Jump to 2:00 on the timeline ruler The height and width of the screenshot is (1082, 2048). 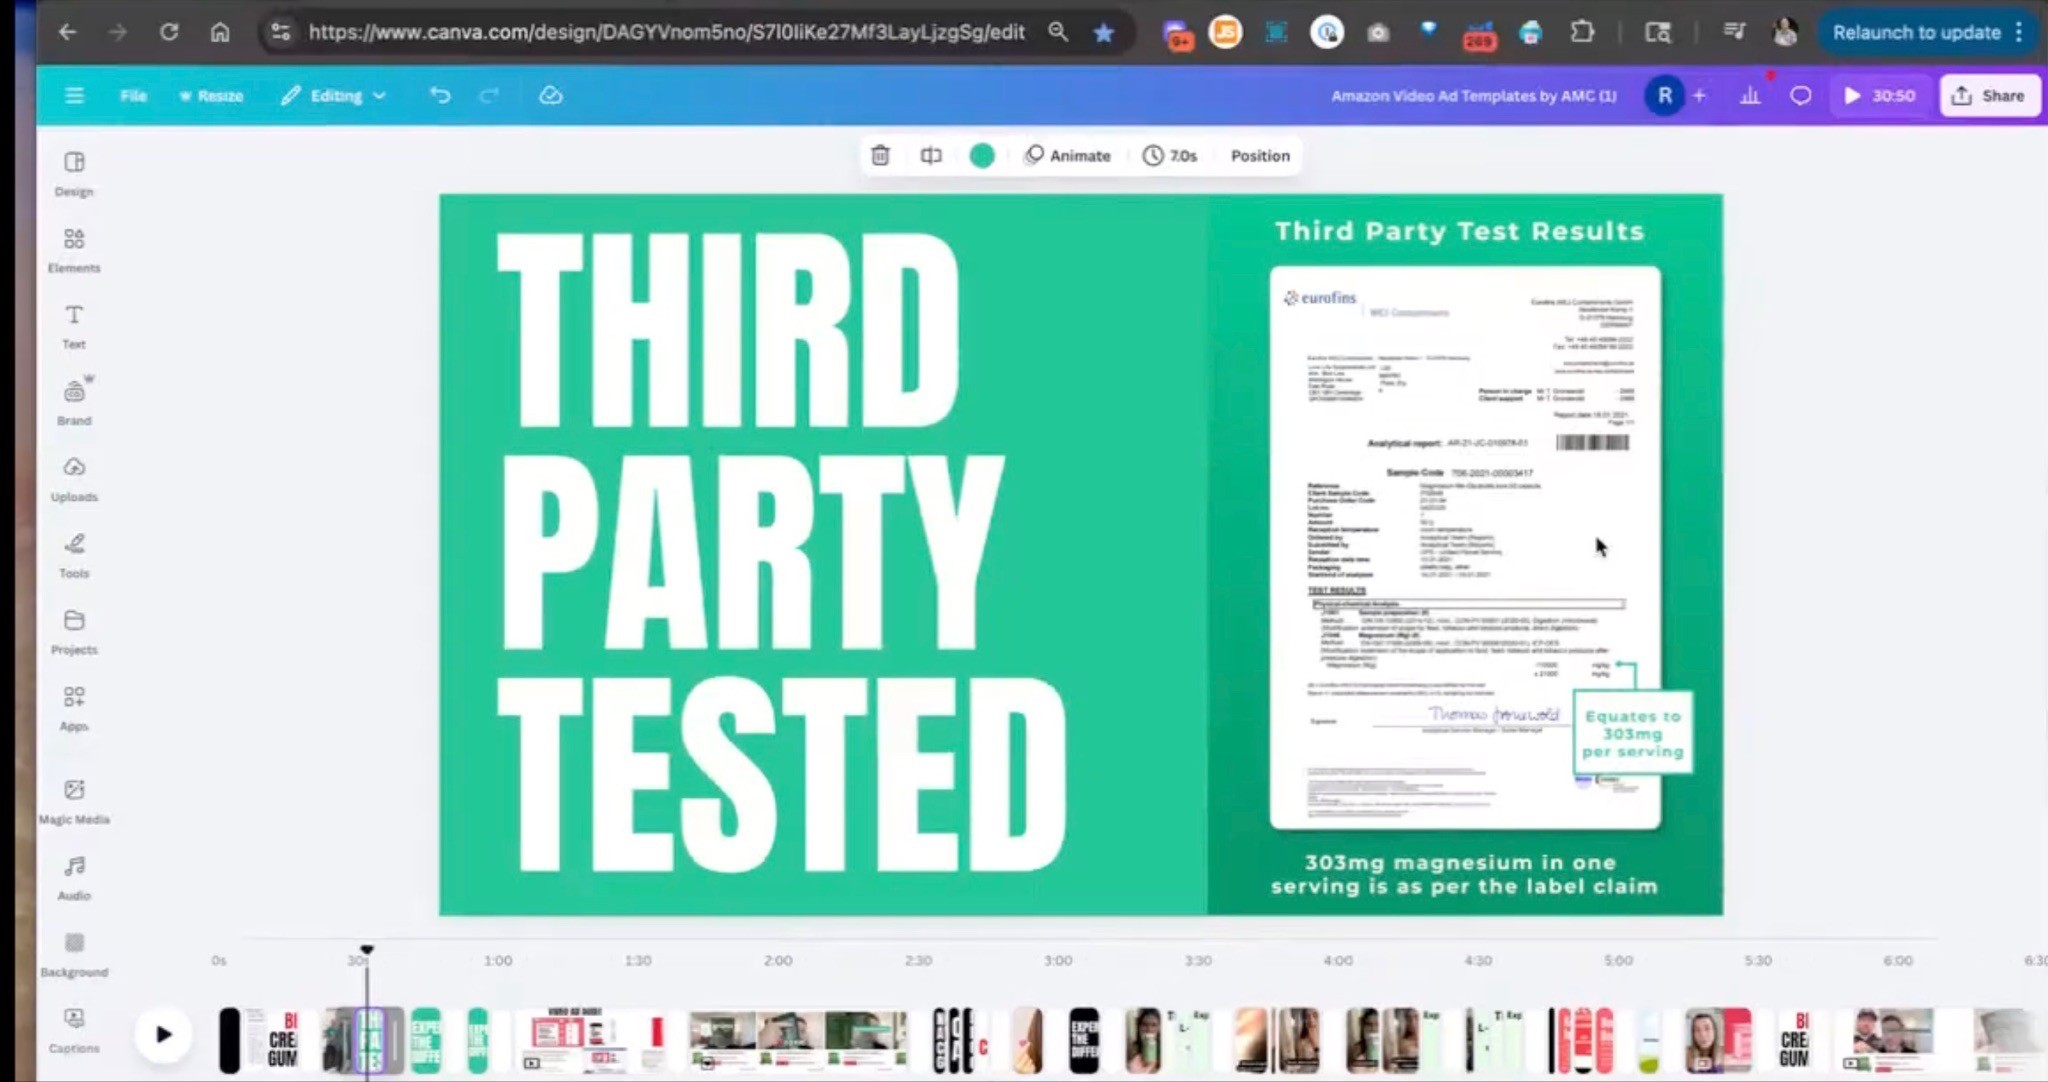point(778,960)
